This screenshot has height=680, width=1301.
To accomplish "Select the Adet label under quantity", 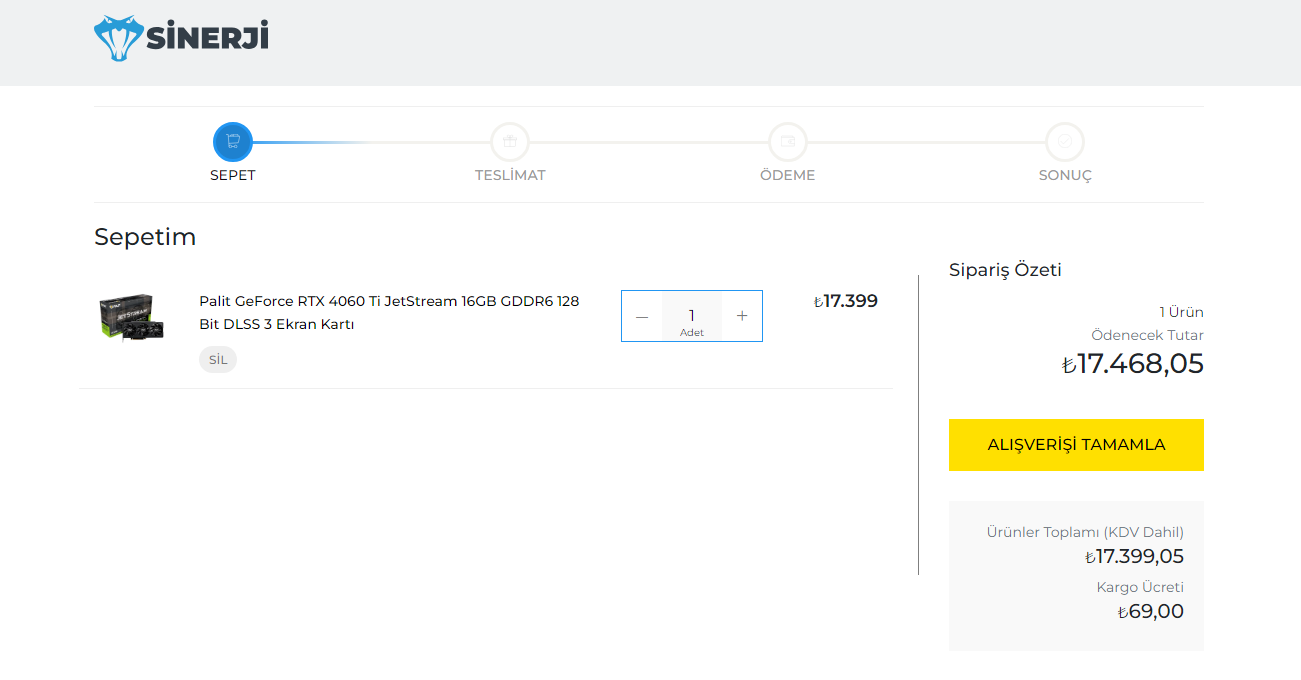I will tap(692, 333).
